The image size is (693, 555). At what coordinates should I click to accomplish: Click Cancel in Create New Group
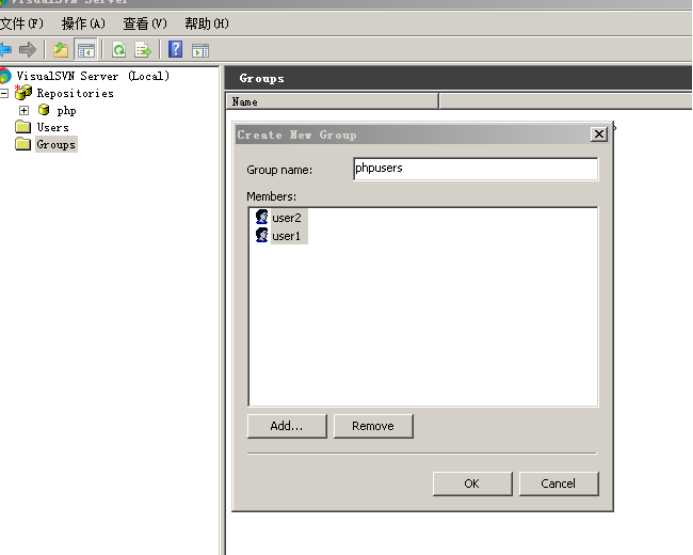point(559,483)
